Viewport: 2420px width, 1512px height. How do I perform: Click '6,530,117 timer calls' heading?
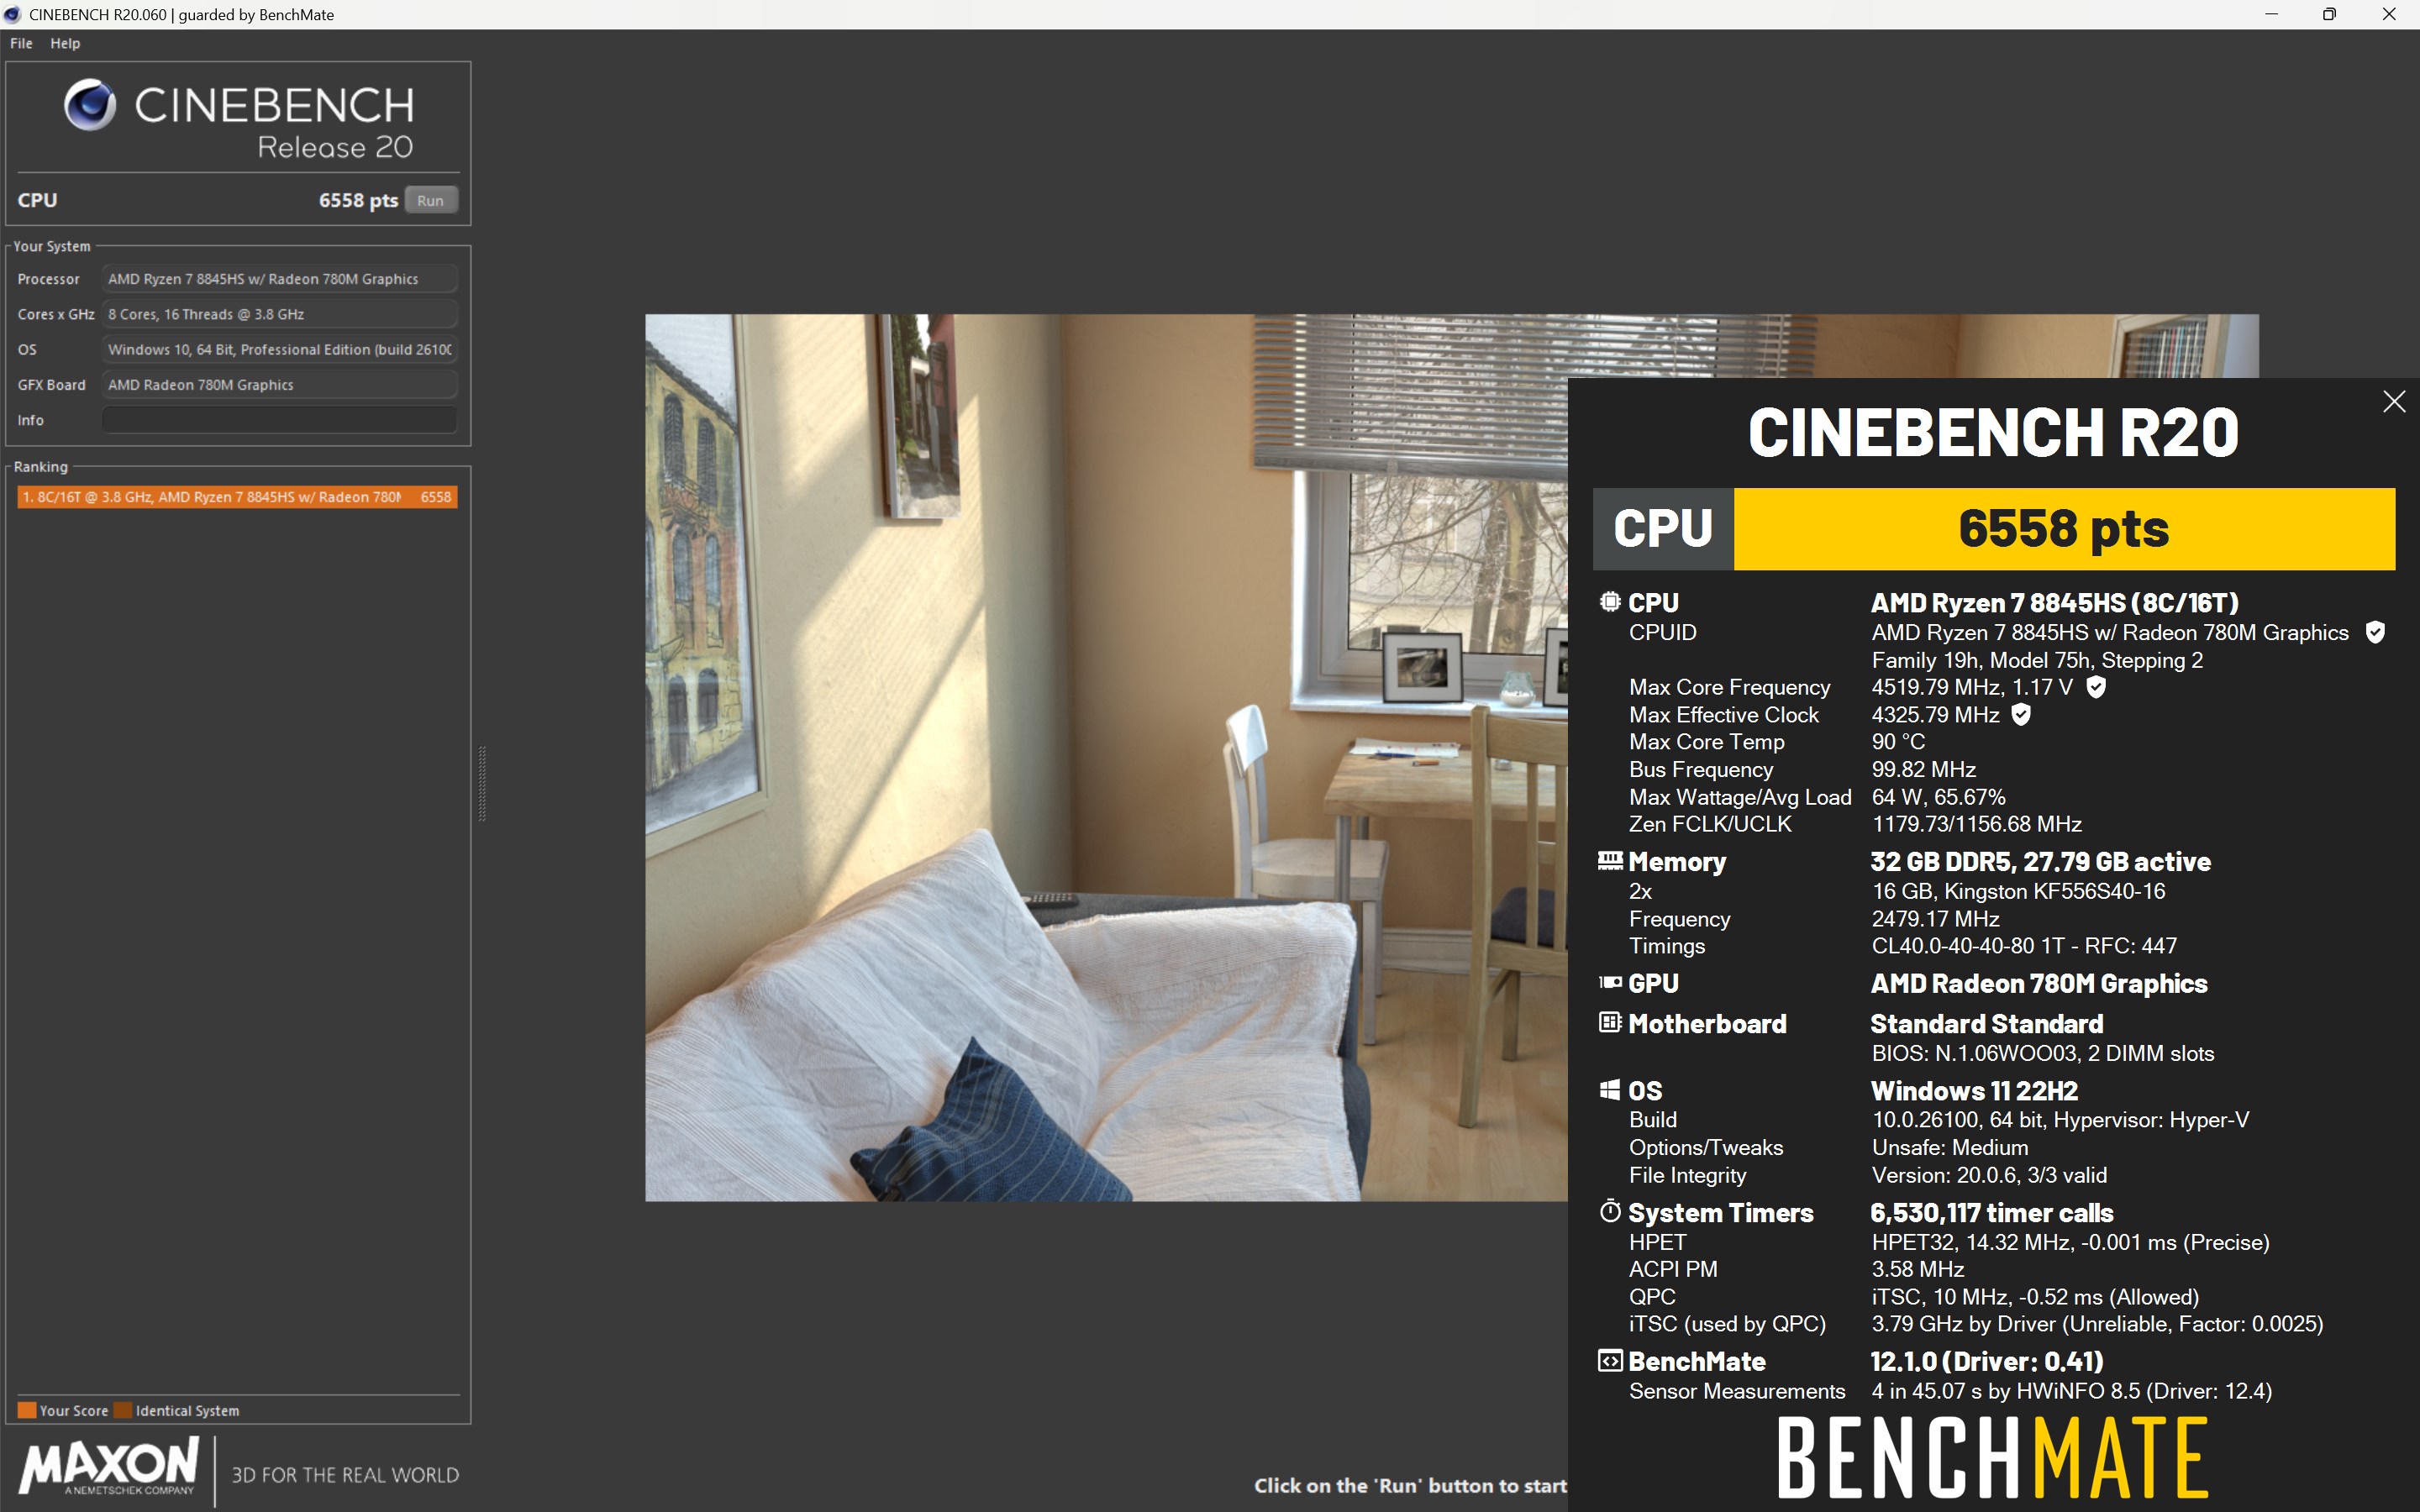tap(1991, 1213)
